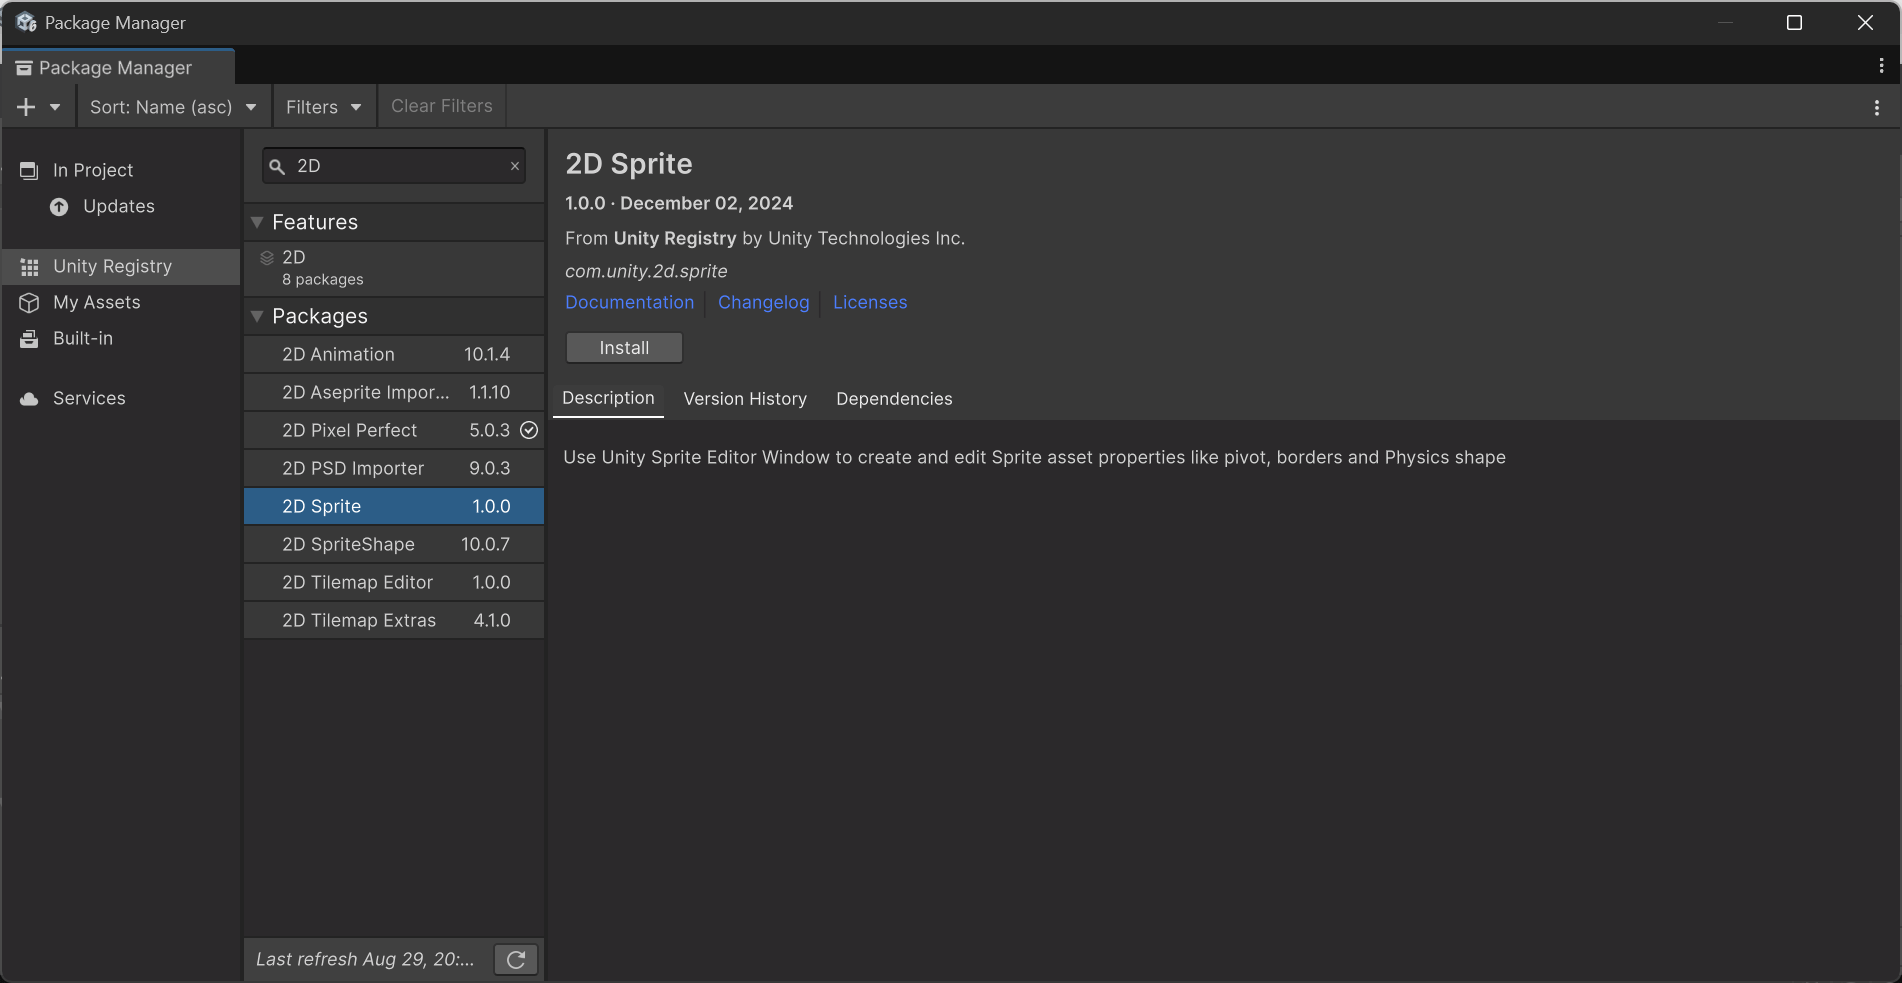Click version 10.1.4 of 2D Animation
Screen dimensions: 1902x983
(487, 354)
